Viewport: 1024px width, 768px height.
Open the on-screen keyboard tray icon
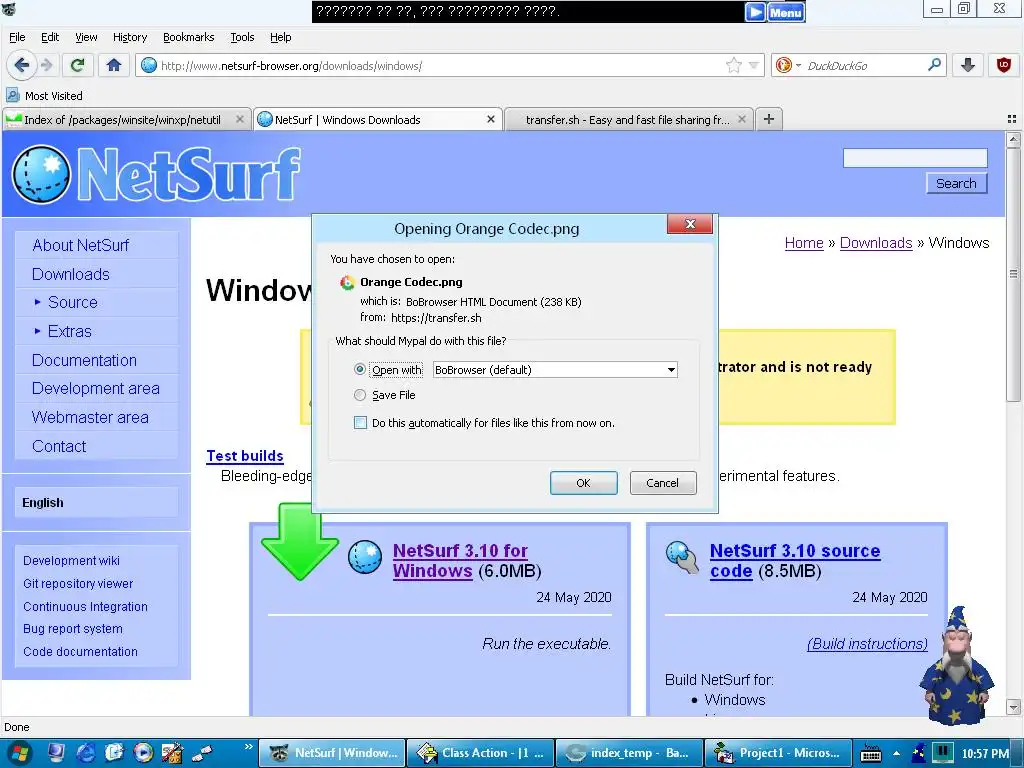point(871,753)
